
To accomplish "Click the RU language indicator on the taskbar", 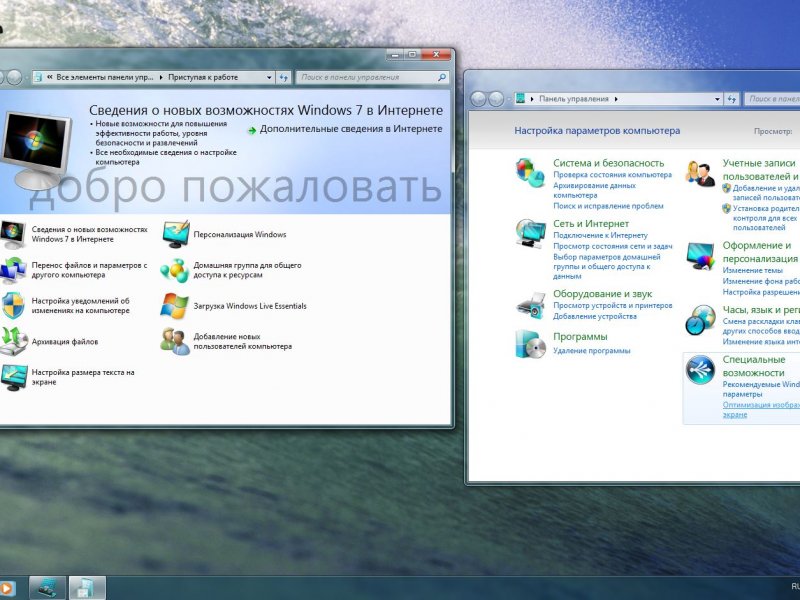I will [x=795, y=586].
